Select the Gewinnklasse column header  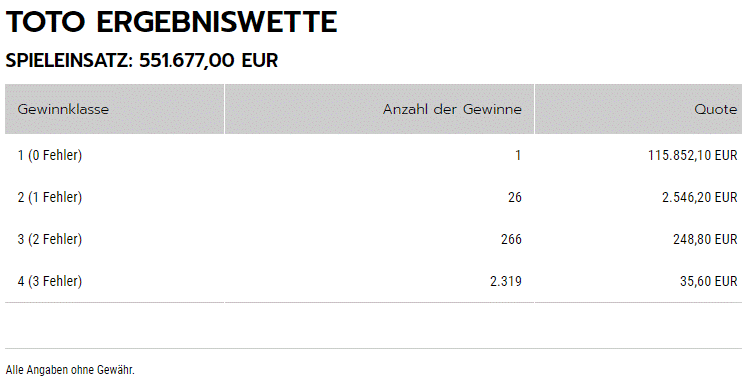click(114, 109)
